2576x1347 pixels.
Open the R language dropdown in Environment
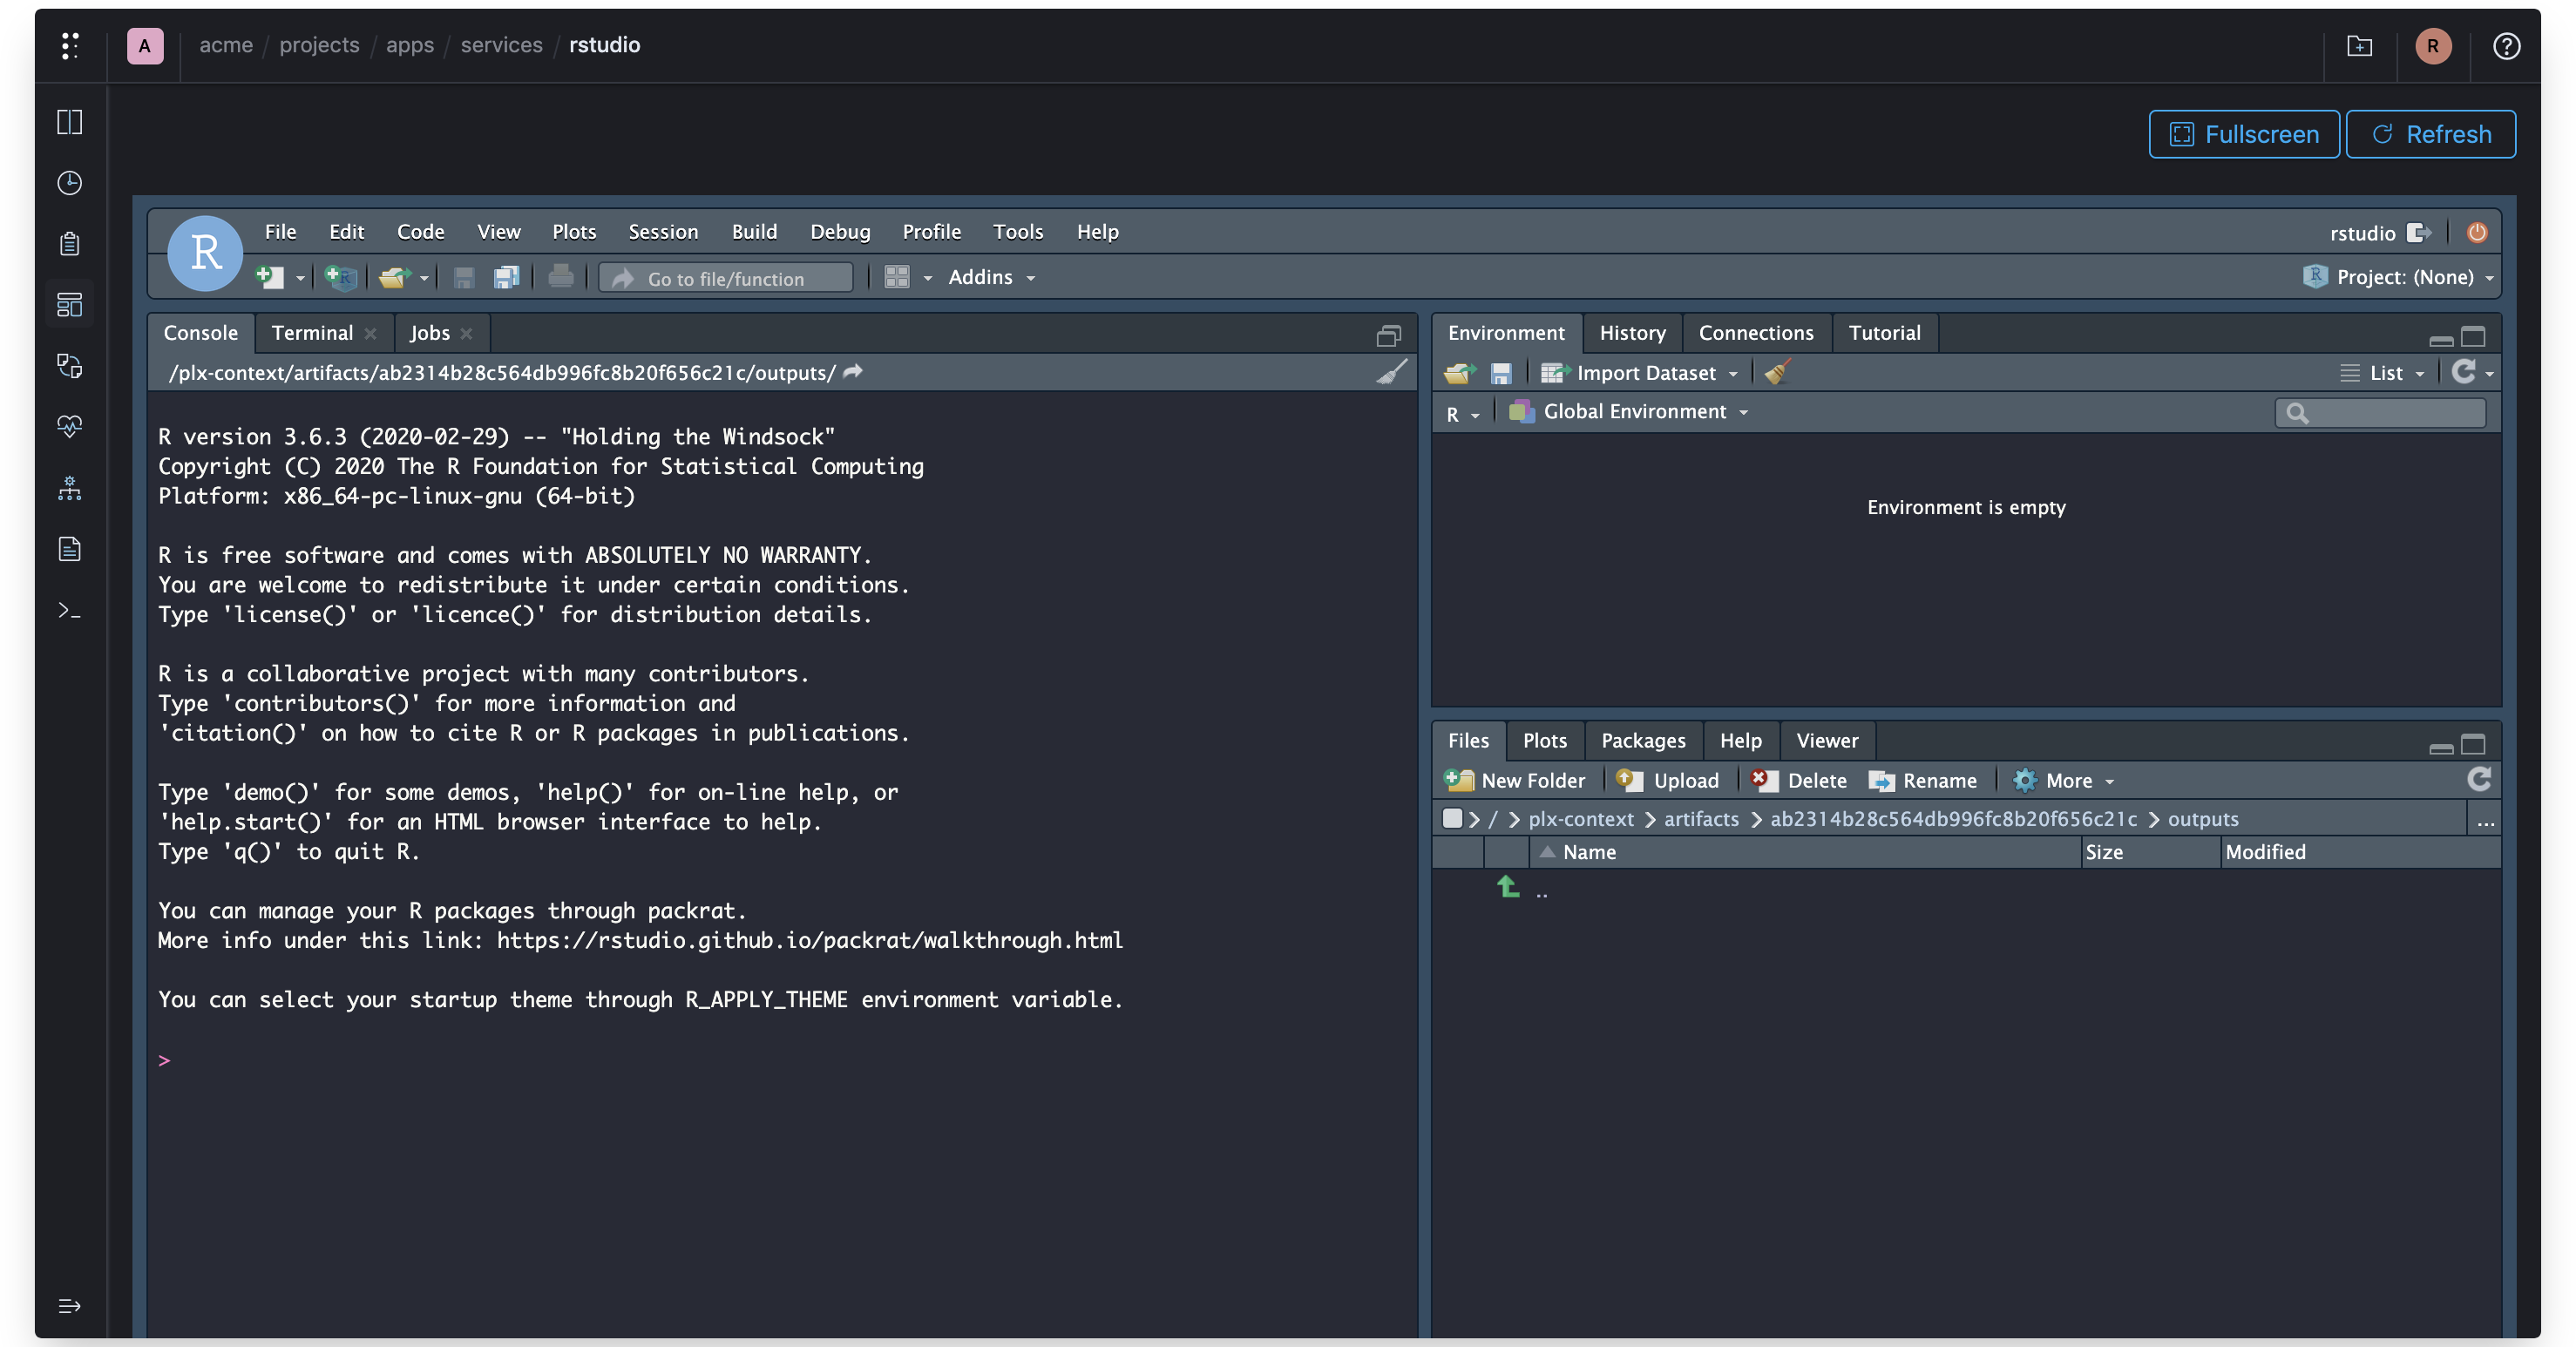[1461, 413]
